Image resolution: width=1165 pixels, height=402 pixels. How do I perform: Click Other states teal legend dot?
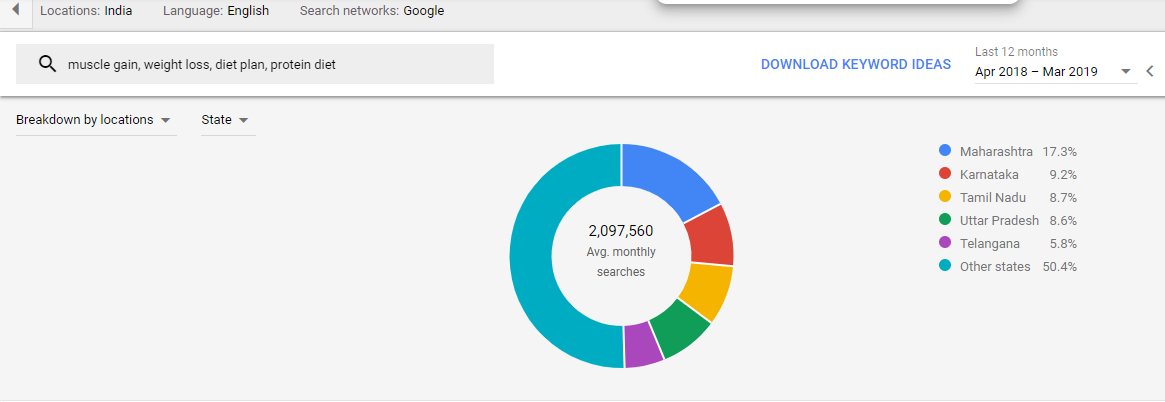945,266
